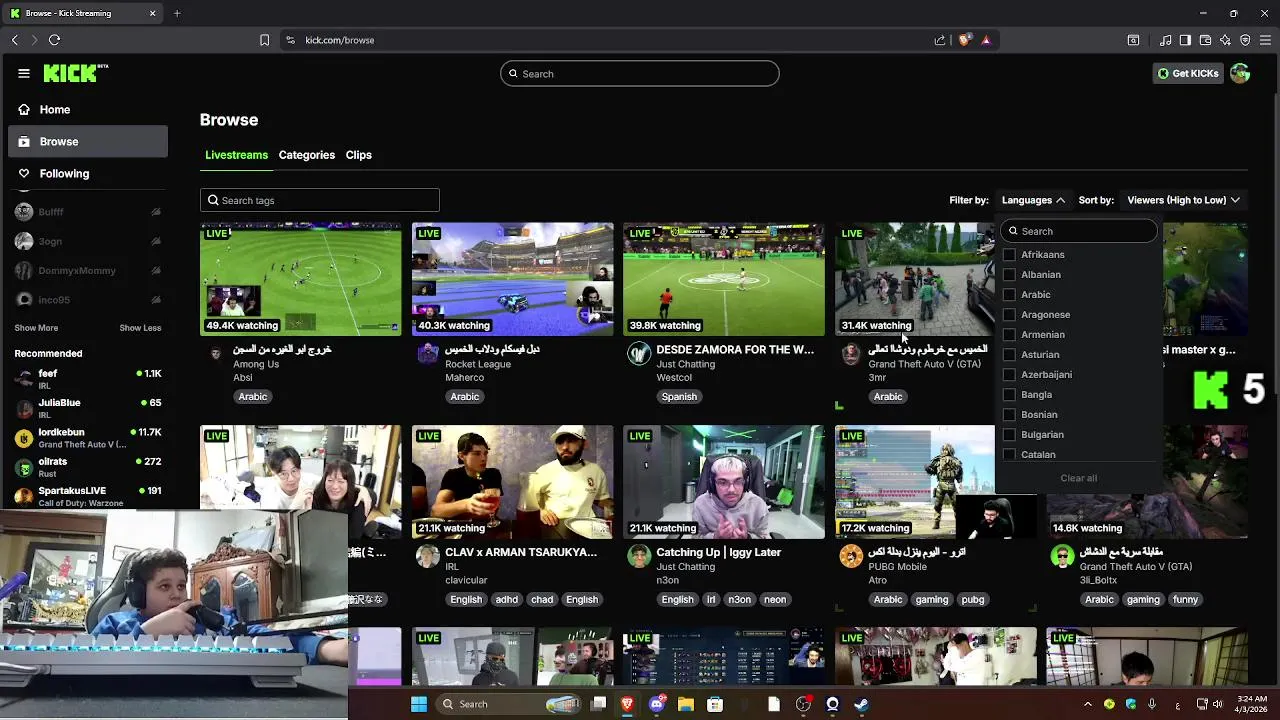This screenshot has height=720, width=1280.
Task: Click the language search field
Action: [x=1079, y=231]
